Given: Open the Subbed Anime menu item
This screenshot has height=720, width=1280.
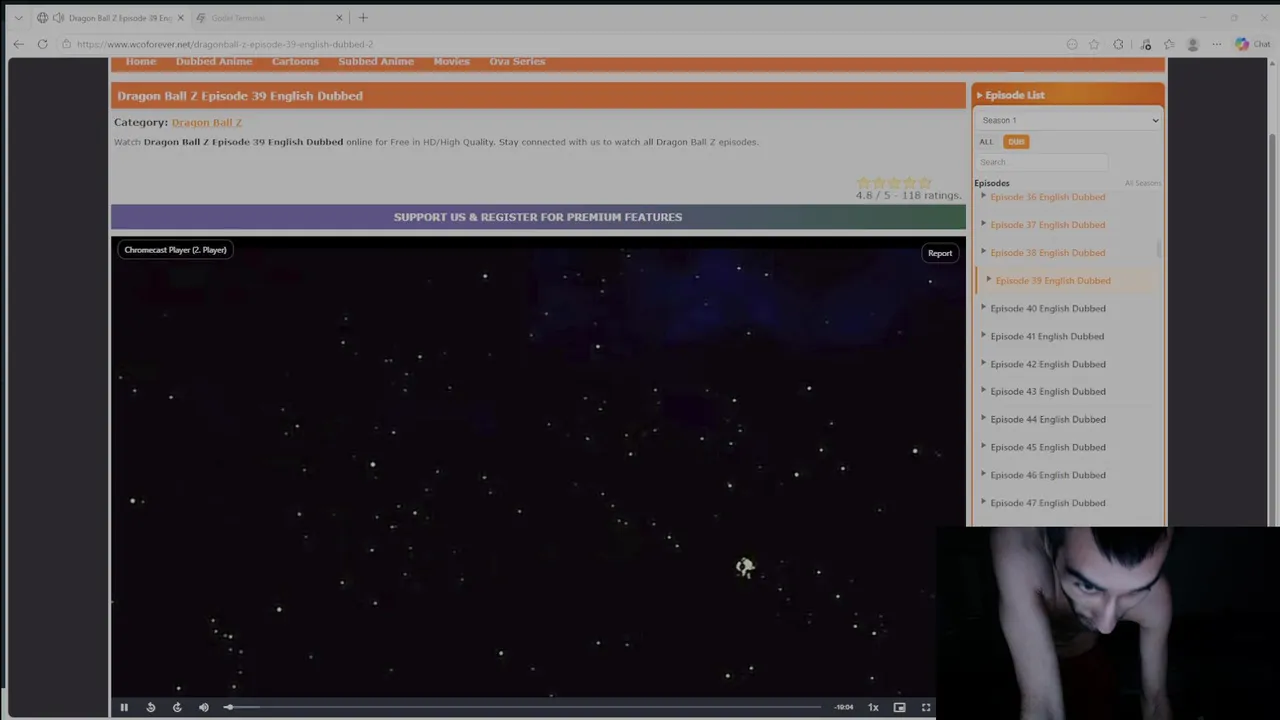Looking at the screenshot, I should [376, 62].
